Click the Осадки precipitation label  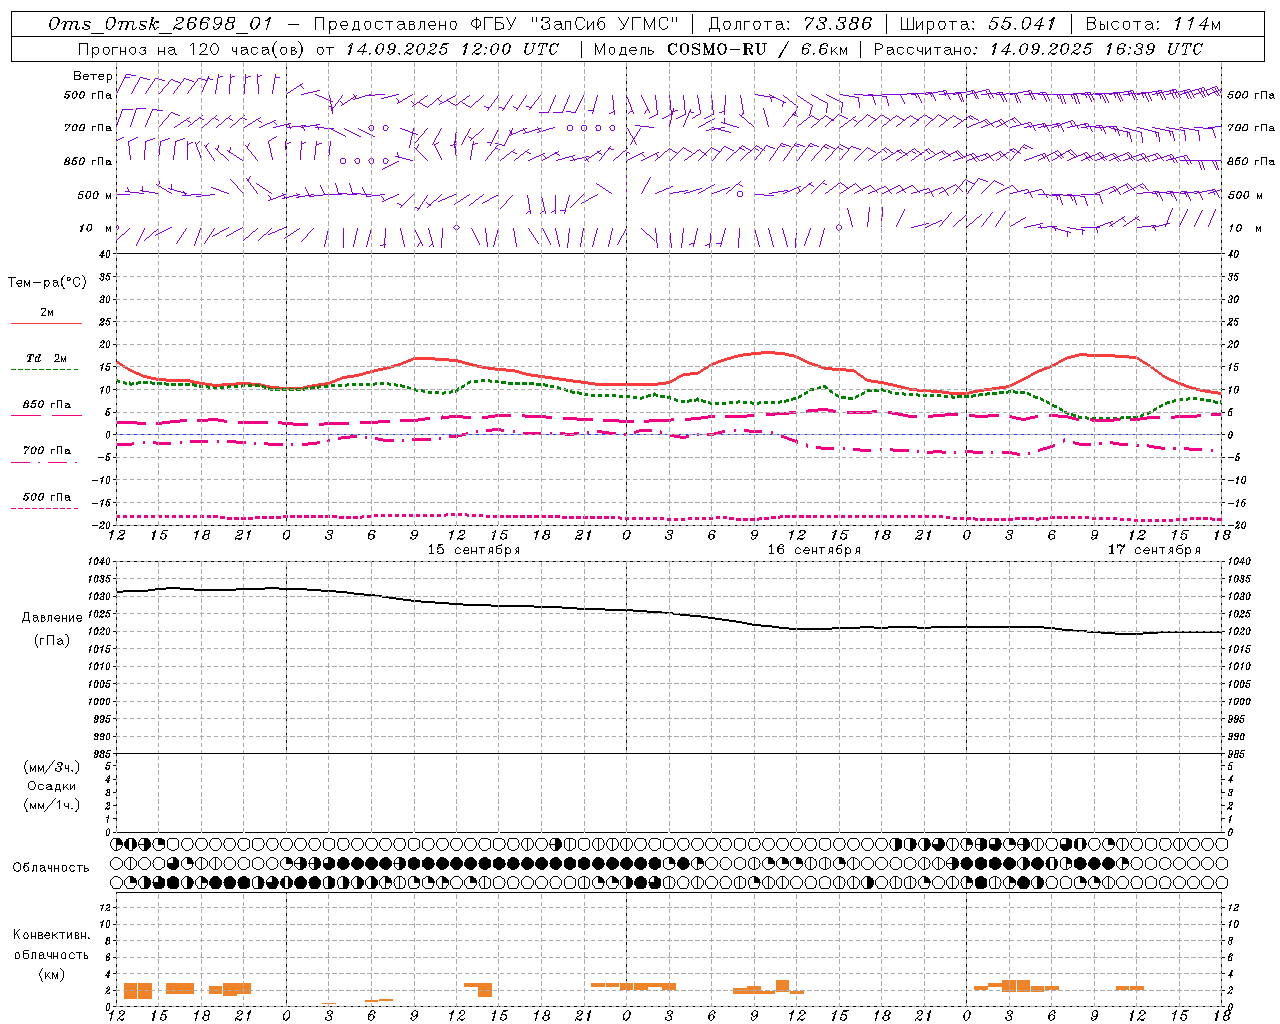[x=52, y=786]
